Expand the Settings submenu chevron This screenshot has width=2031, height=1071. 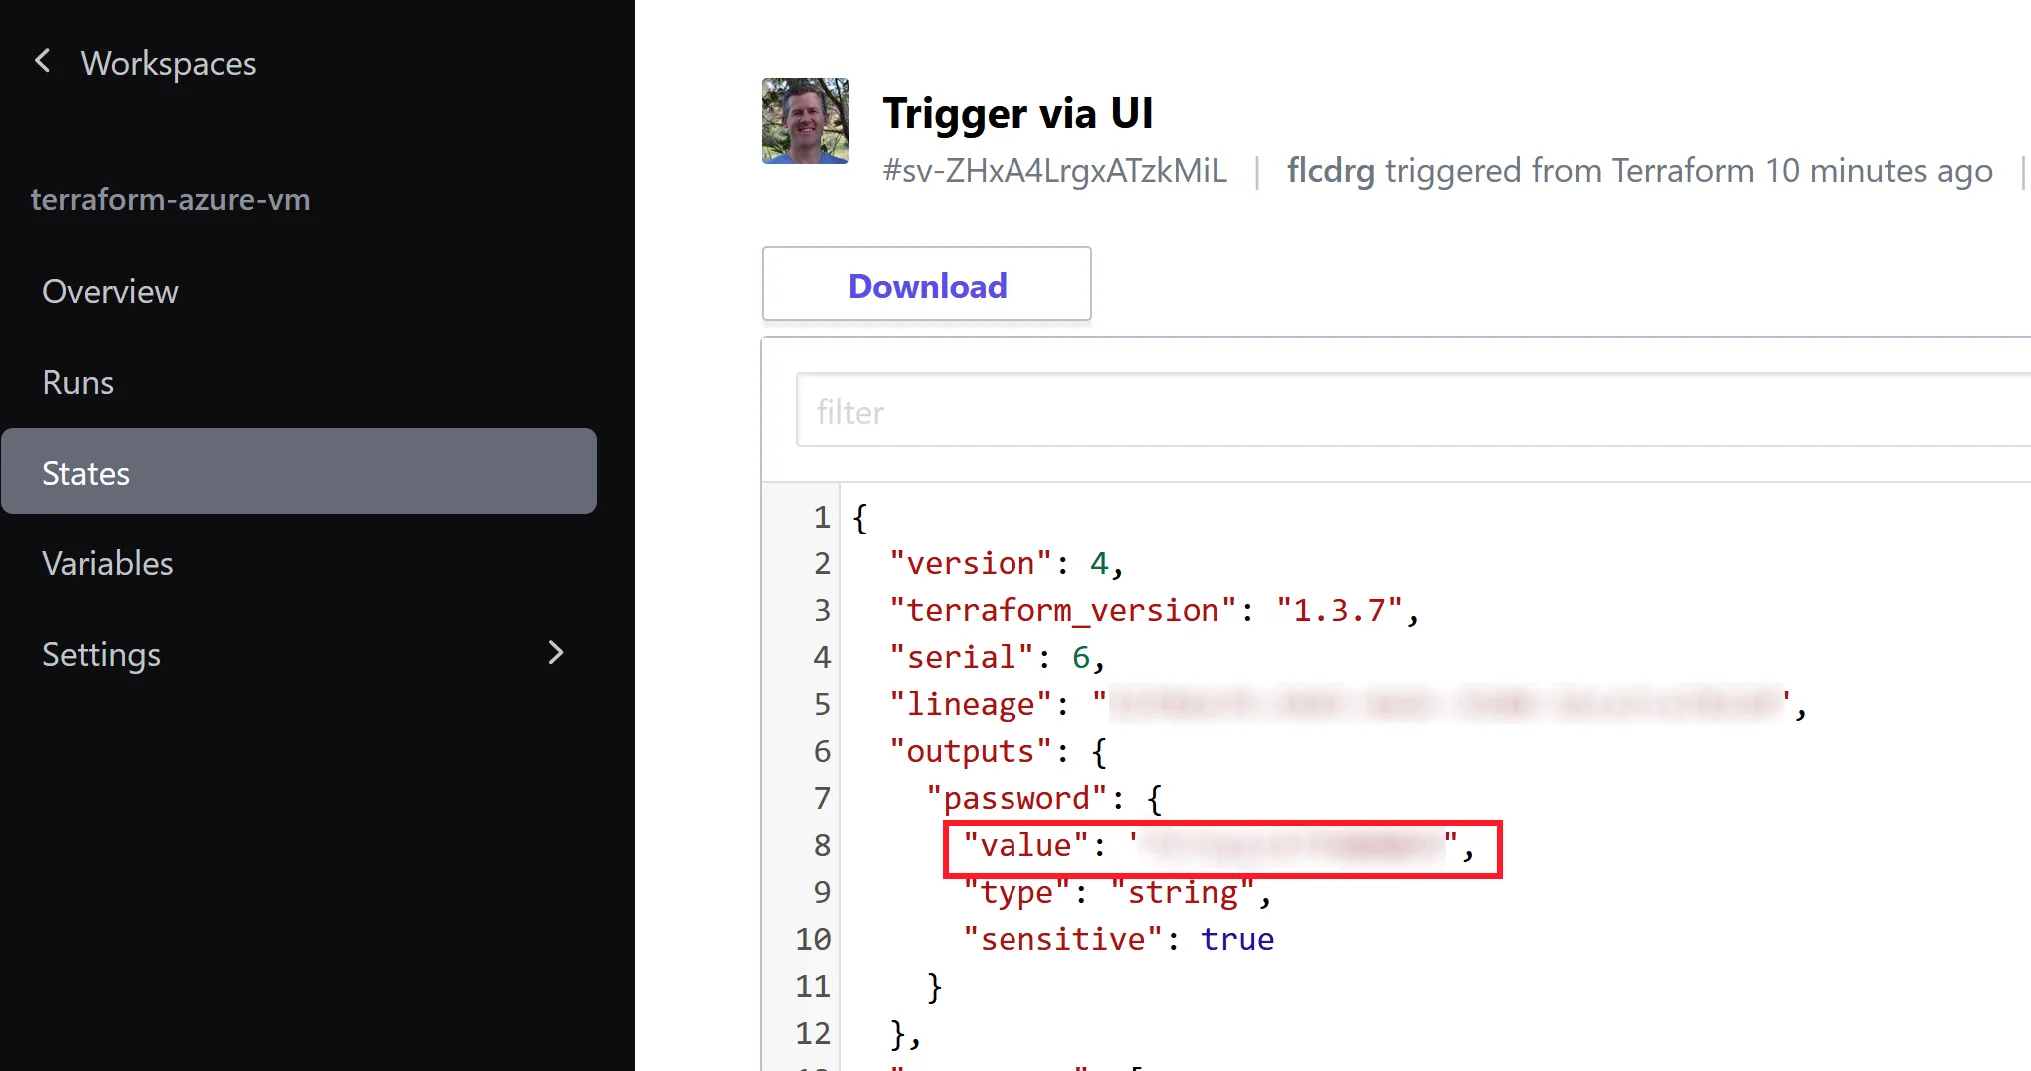pyautogui.click(x=557, y=653)
